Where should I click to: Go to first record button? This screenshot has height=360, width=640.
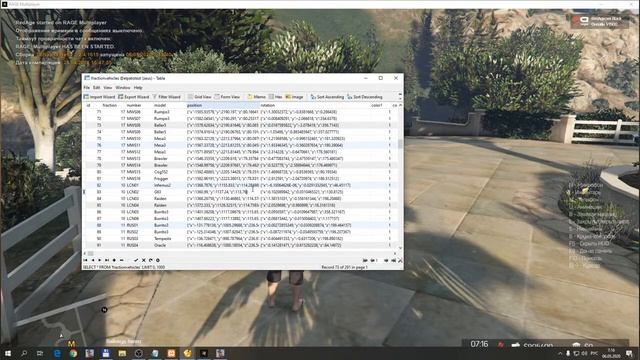[85, 260]
